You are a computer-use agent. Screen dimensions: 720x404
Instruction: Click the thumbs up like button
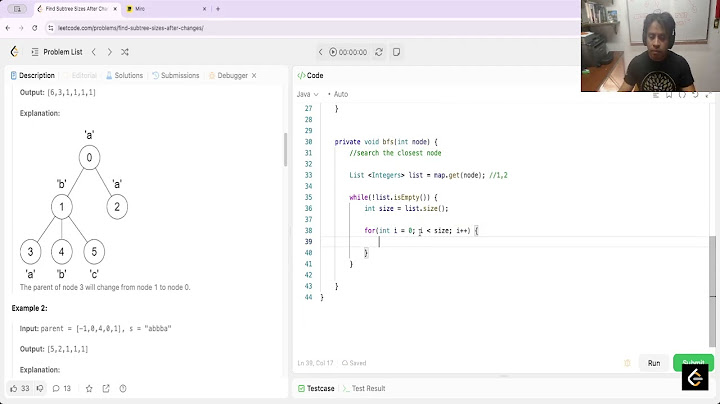20,388
